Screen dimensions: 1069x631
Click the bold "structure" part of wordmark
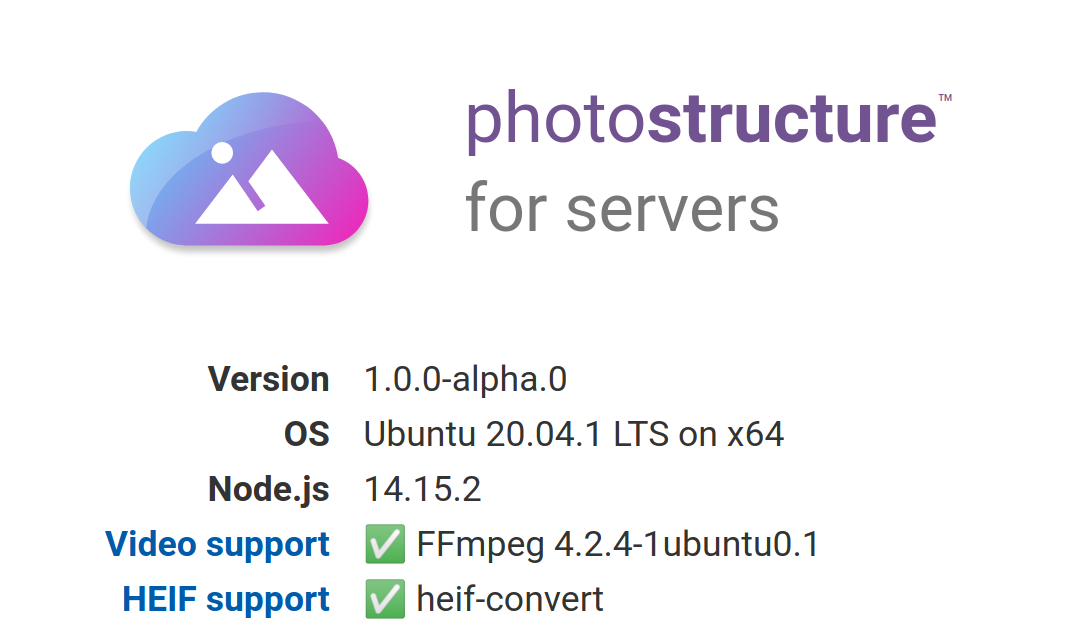792,118
